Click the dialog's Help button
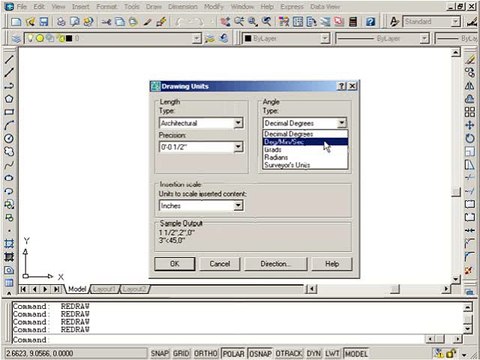 [332, 264]
